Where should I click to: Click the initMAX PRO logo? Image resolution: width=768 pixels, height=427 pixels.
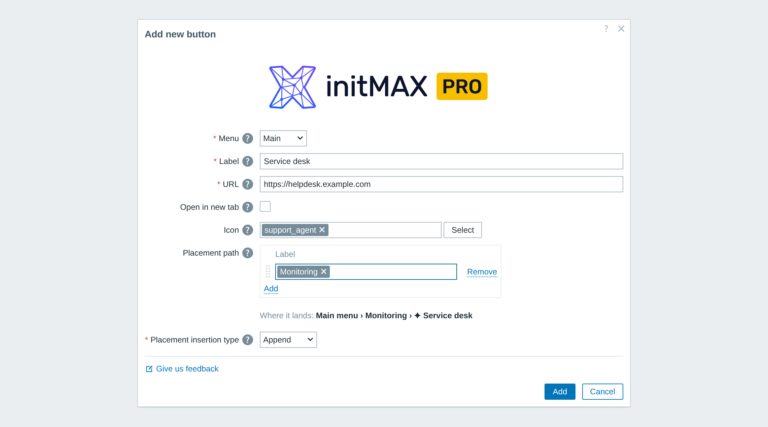tap(378, 87)
